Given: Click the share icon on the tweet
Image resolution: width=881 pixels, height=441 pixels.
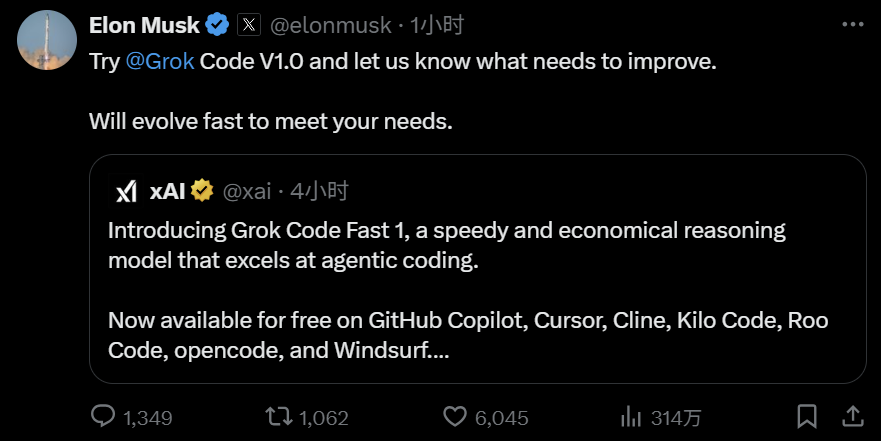Looking at the screenshot, I should [852, 416].
